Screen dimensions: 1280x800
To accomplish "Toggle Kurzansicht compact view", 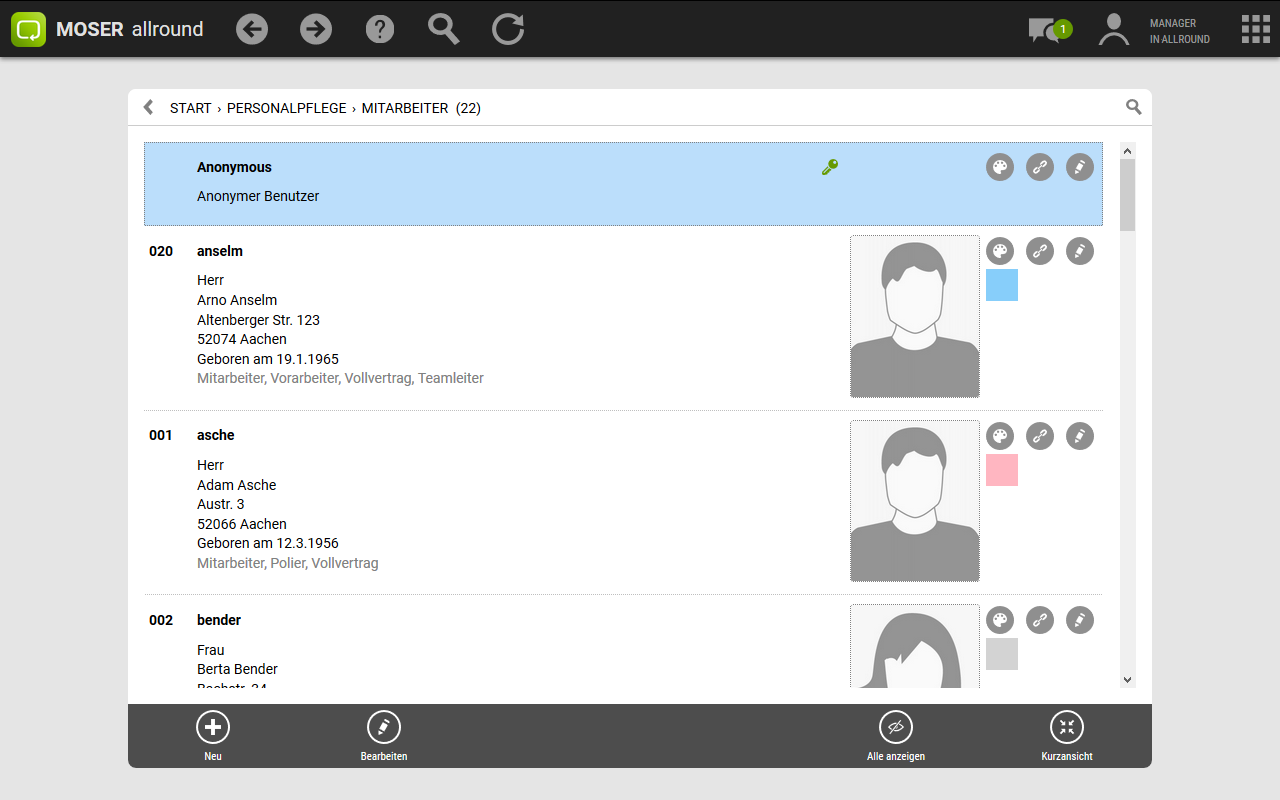I will [x=1066, y=735].
